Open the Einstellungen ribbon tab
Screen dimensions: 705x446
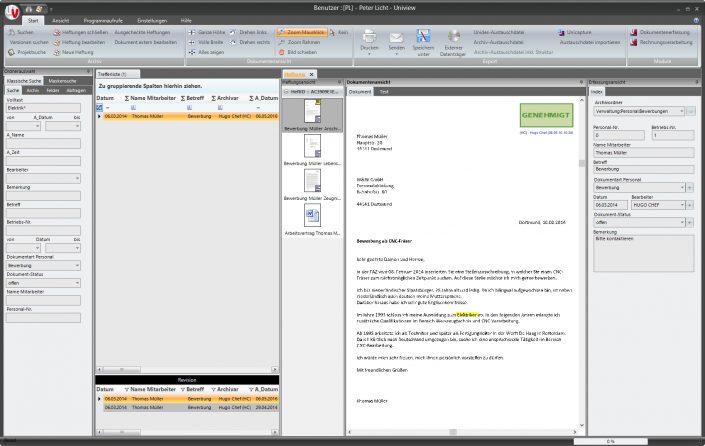coord(152,21)
